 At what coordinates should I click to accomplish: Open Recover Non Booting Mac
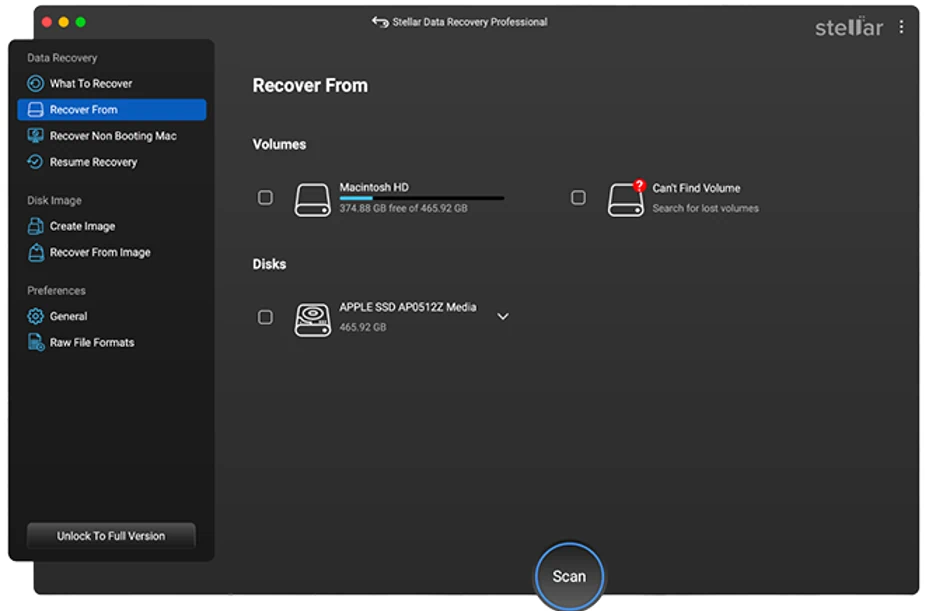pyautogui.click(x=37, y=135)
